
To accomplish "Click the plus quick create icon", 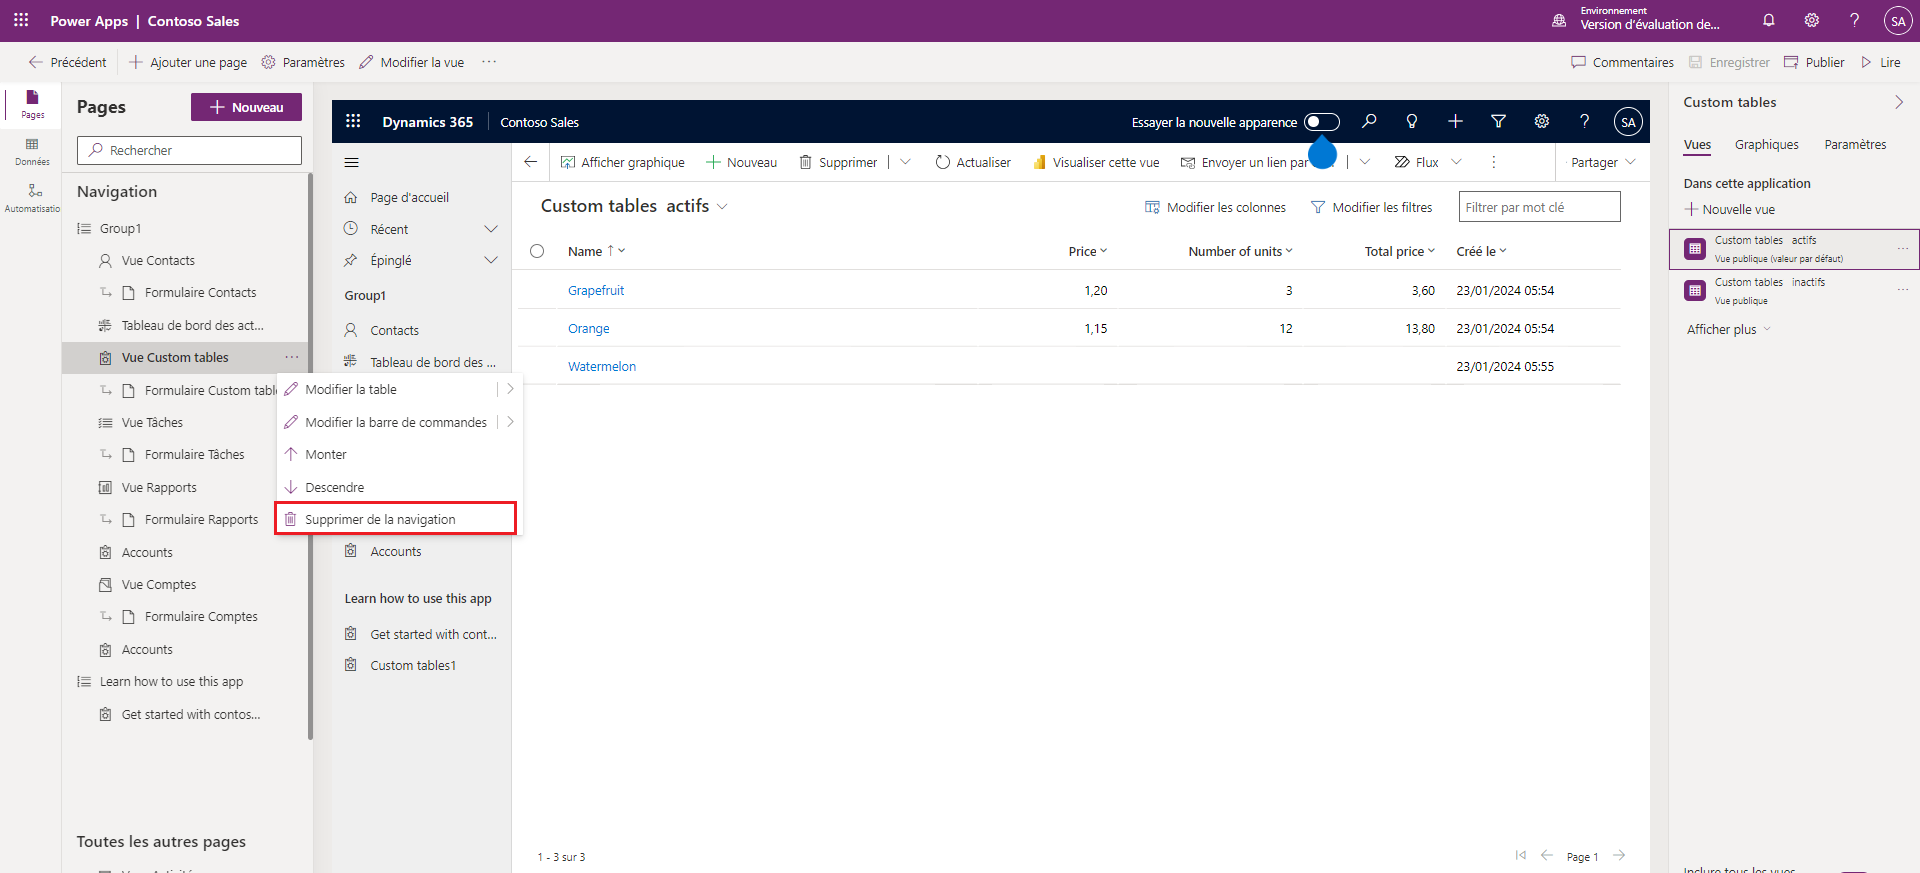I will (1455, 121).
